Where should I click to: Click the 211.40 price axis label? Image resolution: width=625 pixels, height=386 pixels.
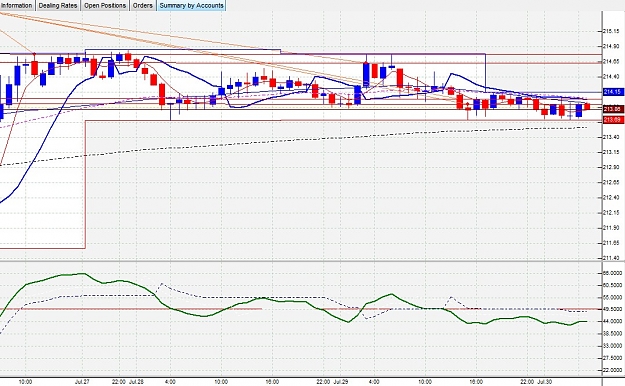tap(612, 258)
